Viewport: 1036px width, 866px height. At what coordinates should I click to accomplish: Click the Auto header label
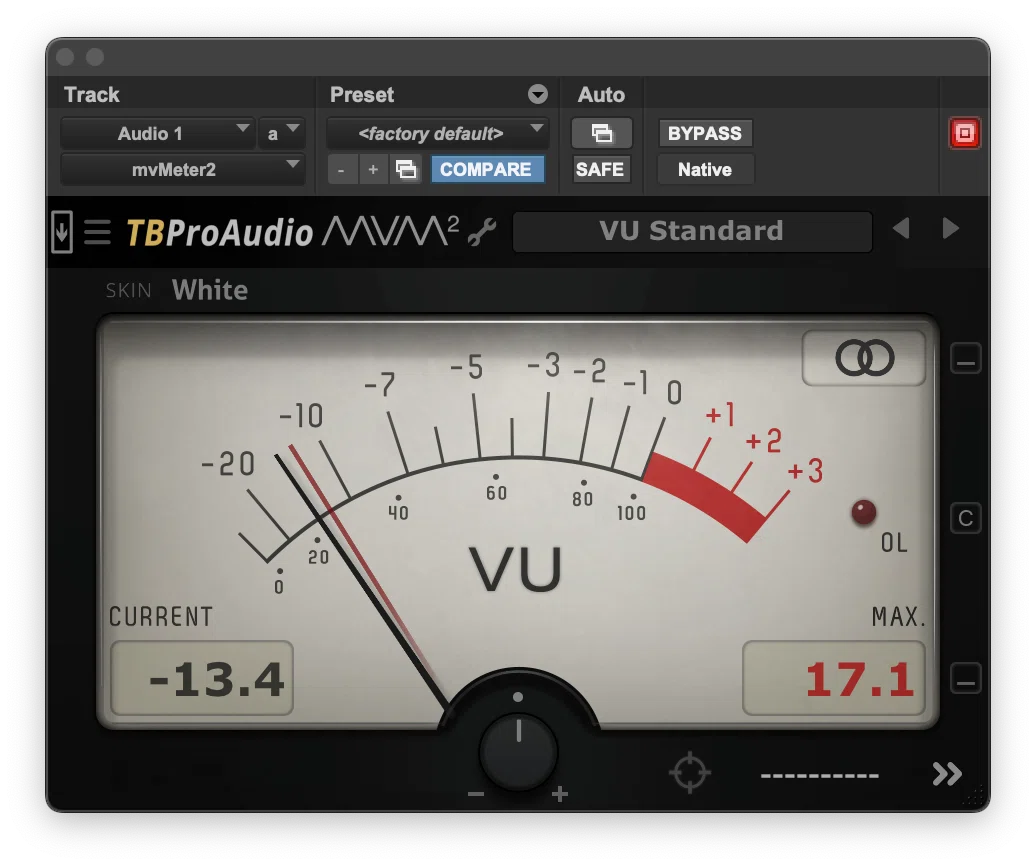(x=601, y=94)
